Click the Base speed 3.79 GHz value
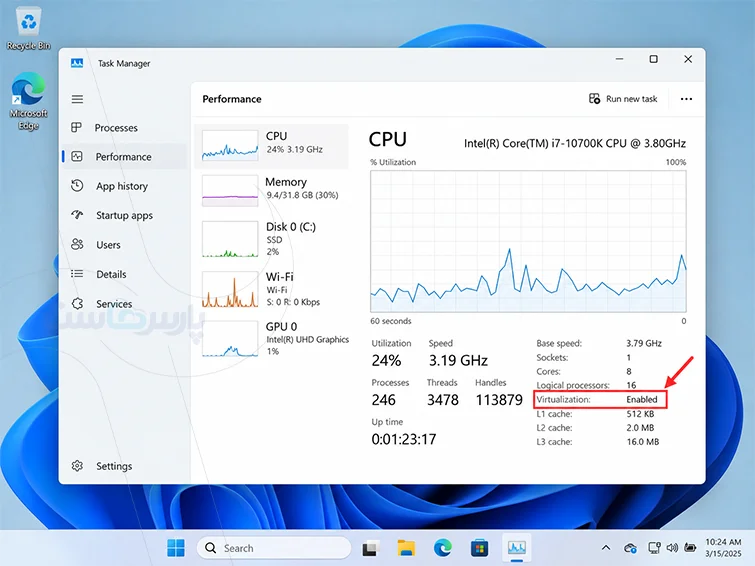 coord(644,343)
